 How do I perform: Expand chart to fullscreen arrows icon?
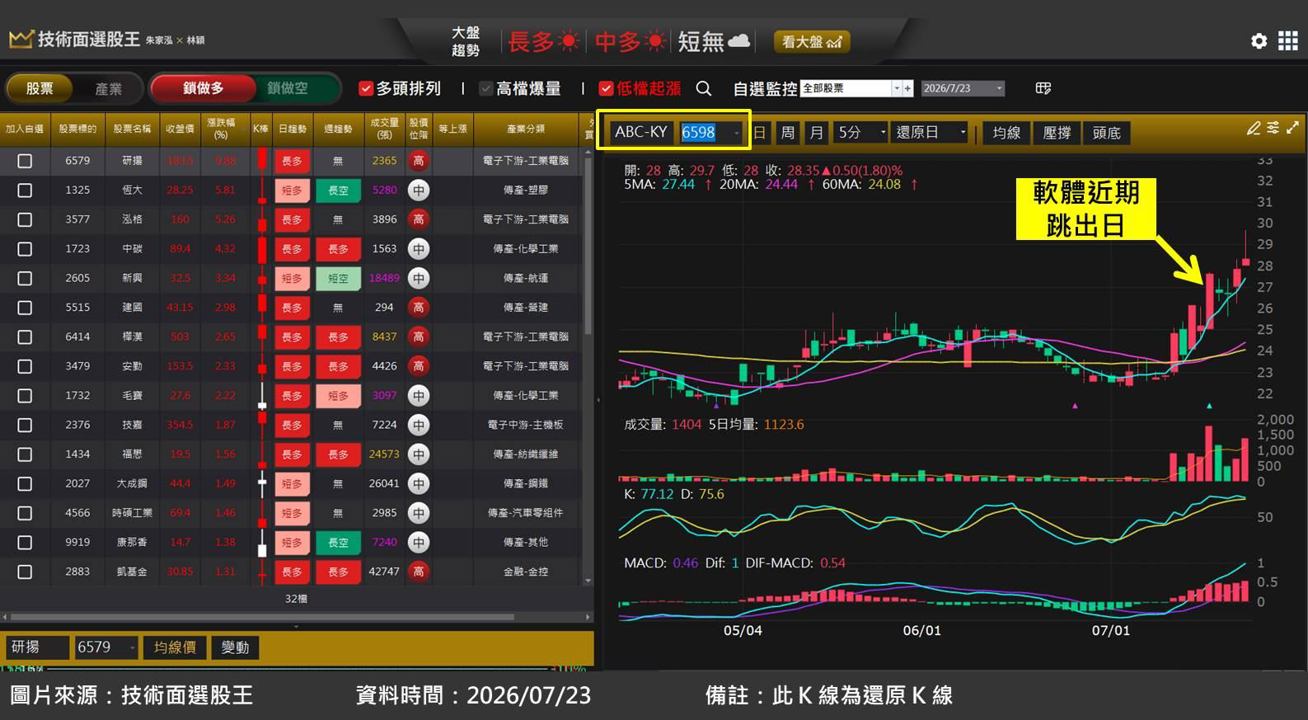pyautogui.click(x=1293, y=128)
